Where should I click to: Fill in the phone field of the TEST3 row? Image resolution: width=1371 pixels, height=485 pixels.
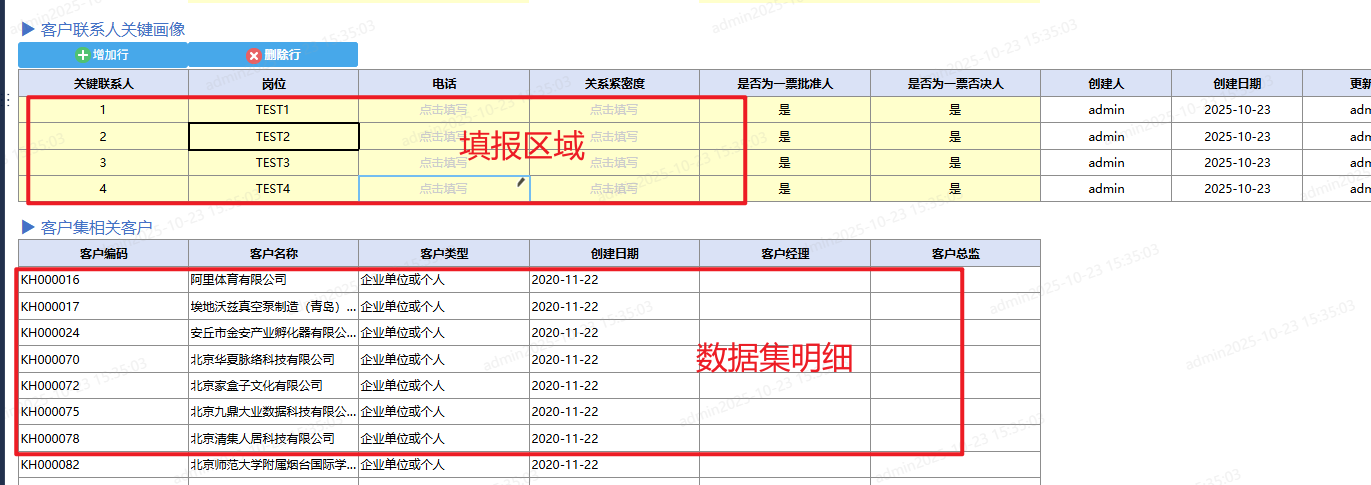(x=444, y=162)
